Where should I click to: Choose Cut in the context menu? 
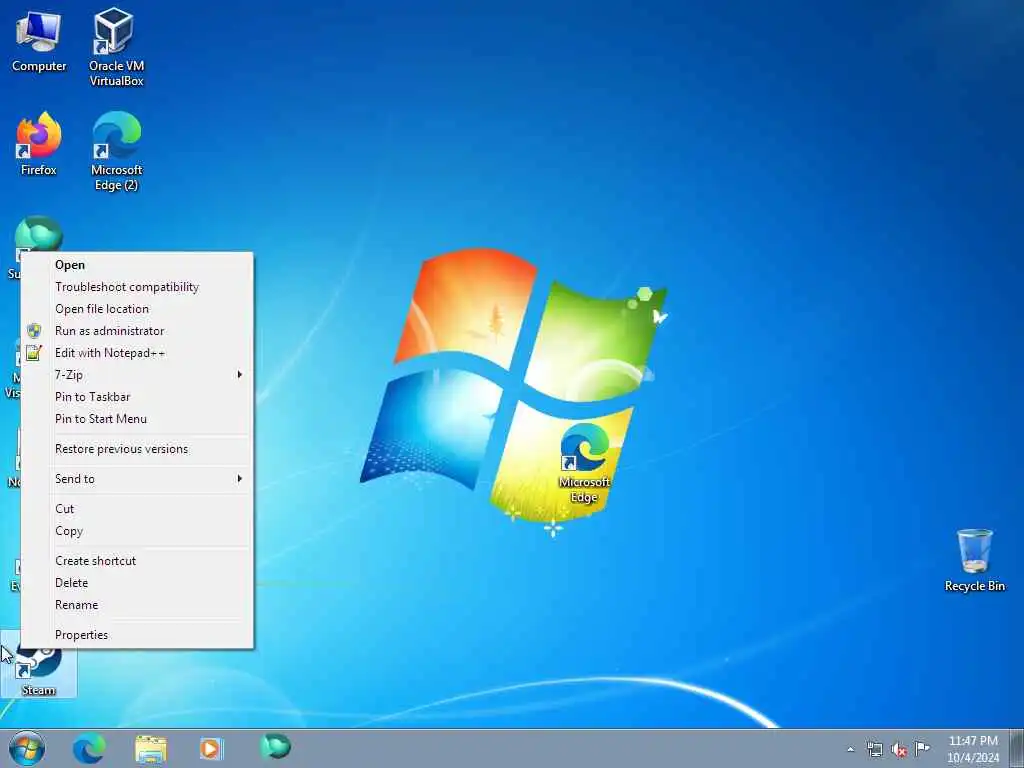click(x=137, y=509)
